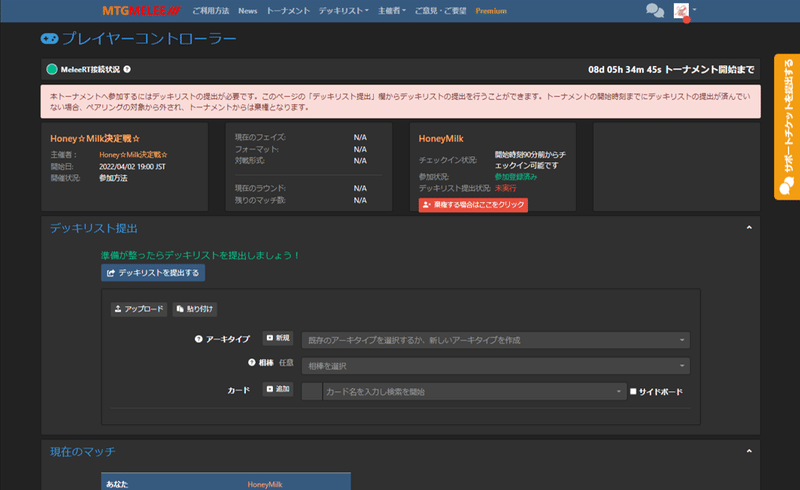Click the 未実行 decklist status text
The width and height of the screenshot is (800, 490).
(506, 188)
